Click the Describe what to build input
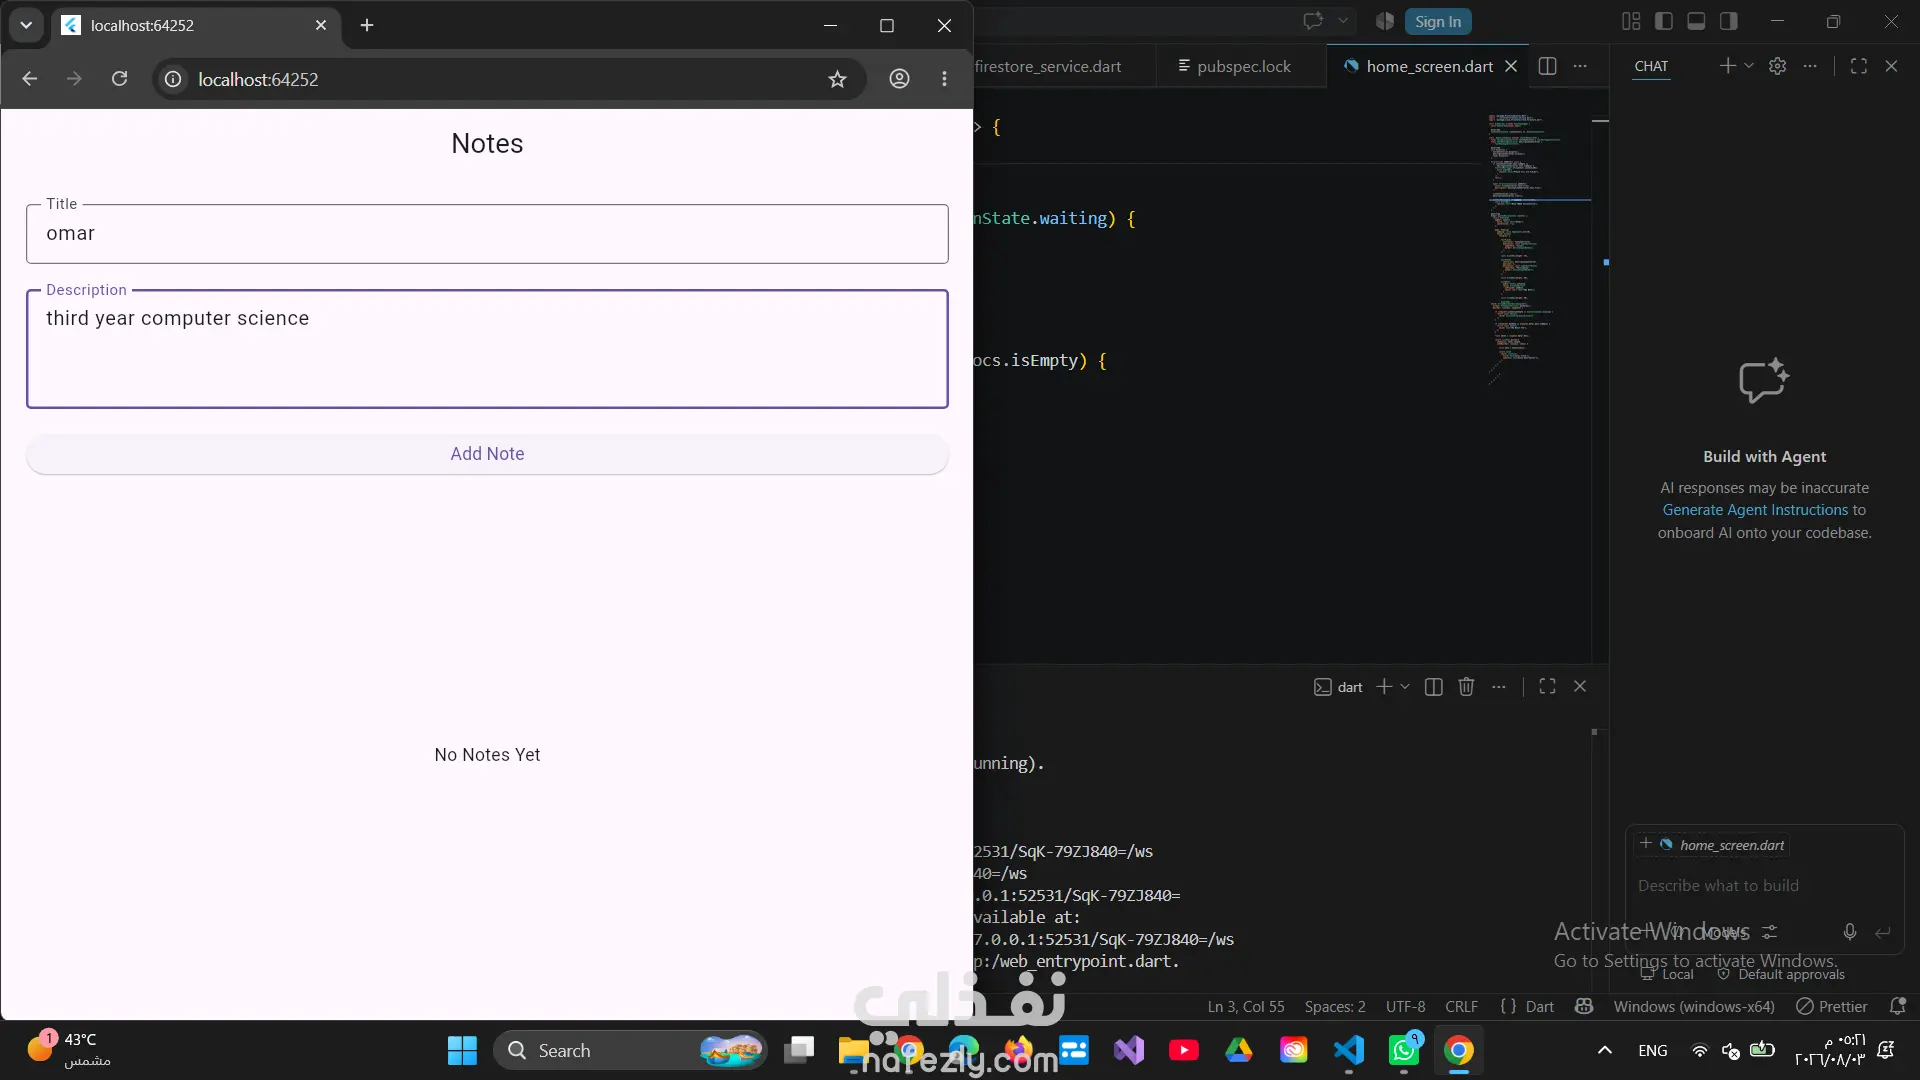 1764,886
